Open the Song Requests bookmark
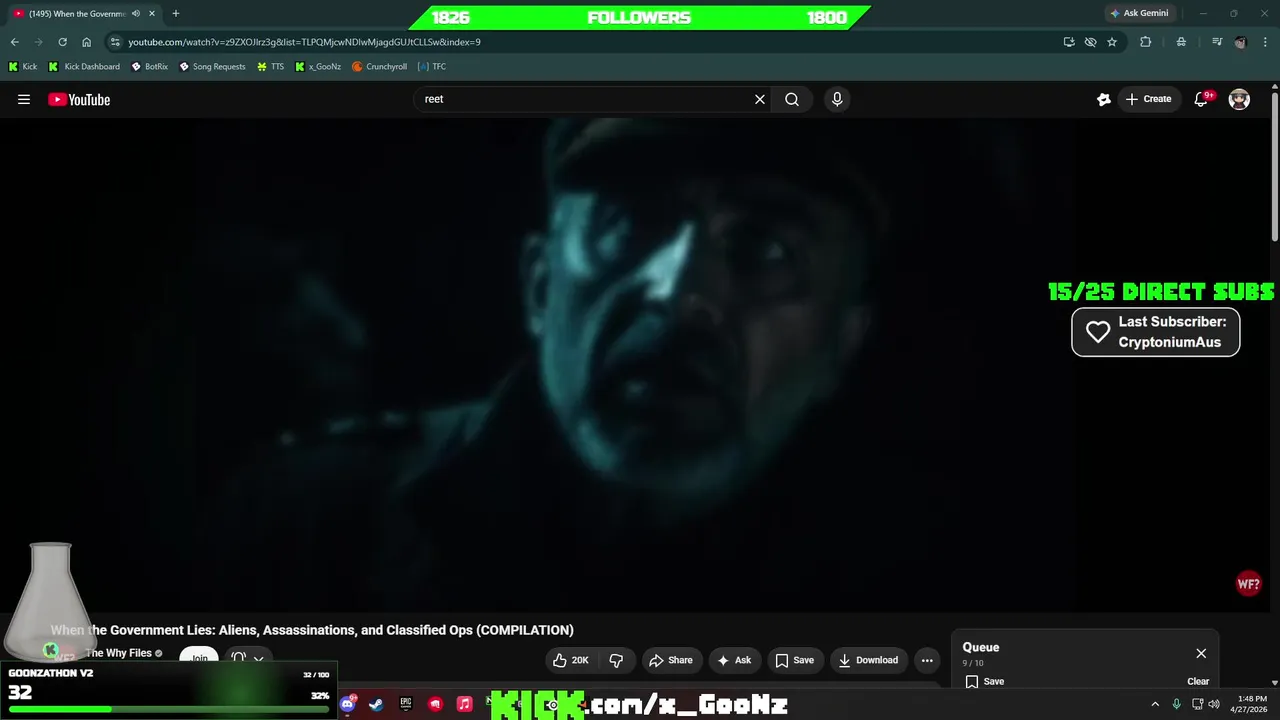The height and width of the screenshot is (720, 1280). coord(212,67)
